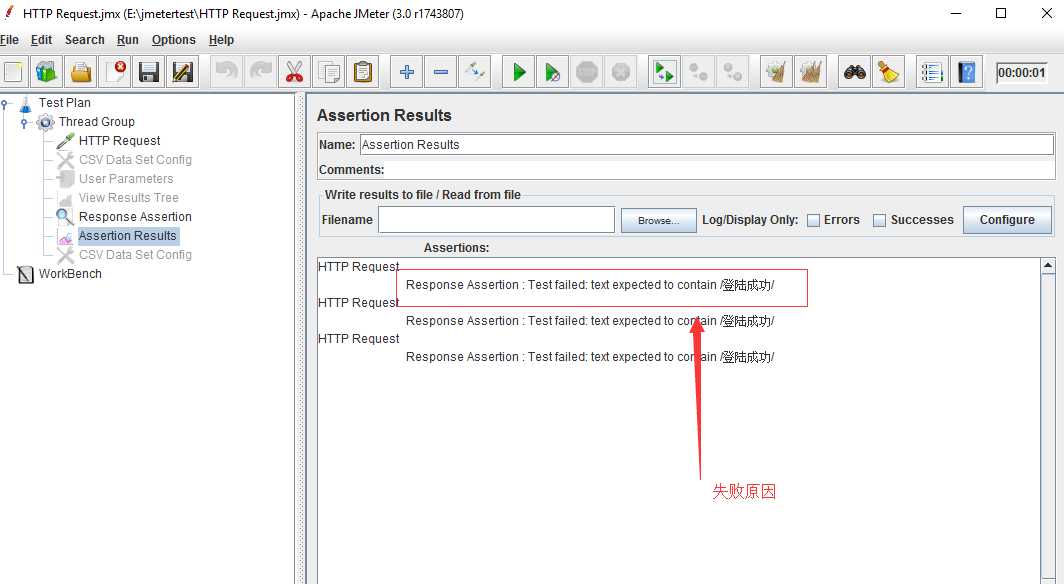The height and width of the screenshot is (584, 1064).
Task: Click the Clear broom icon
Action: click(776, 71)
